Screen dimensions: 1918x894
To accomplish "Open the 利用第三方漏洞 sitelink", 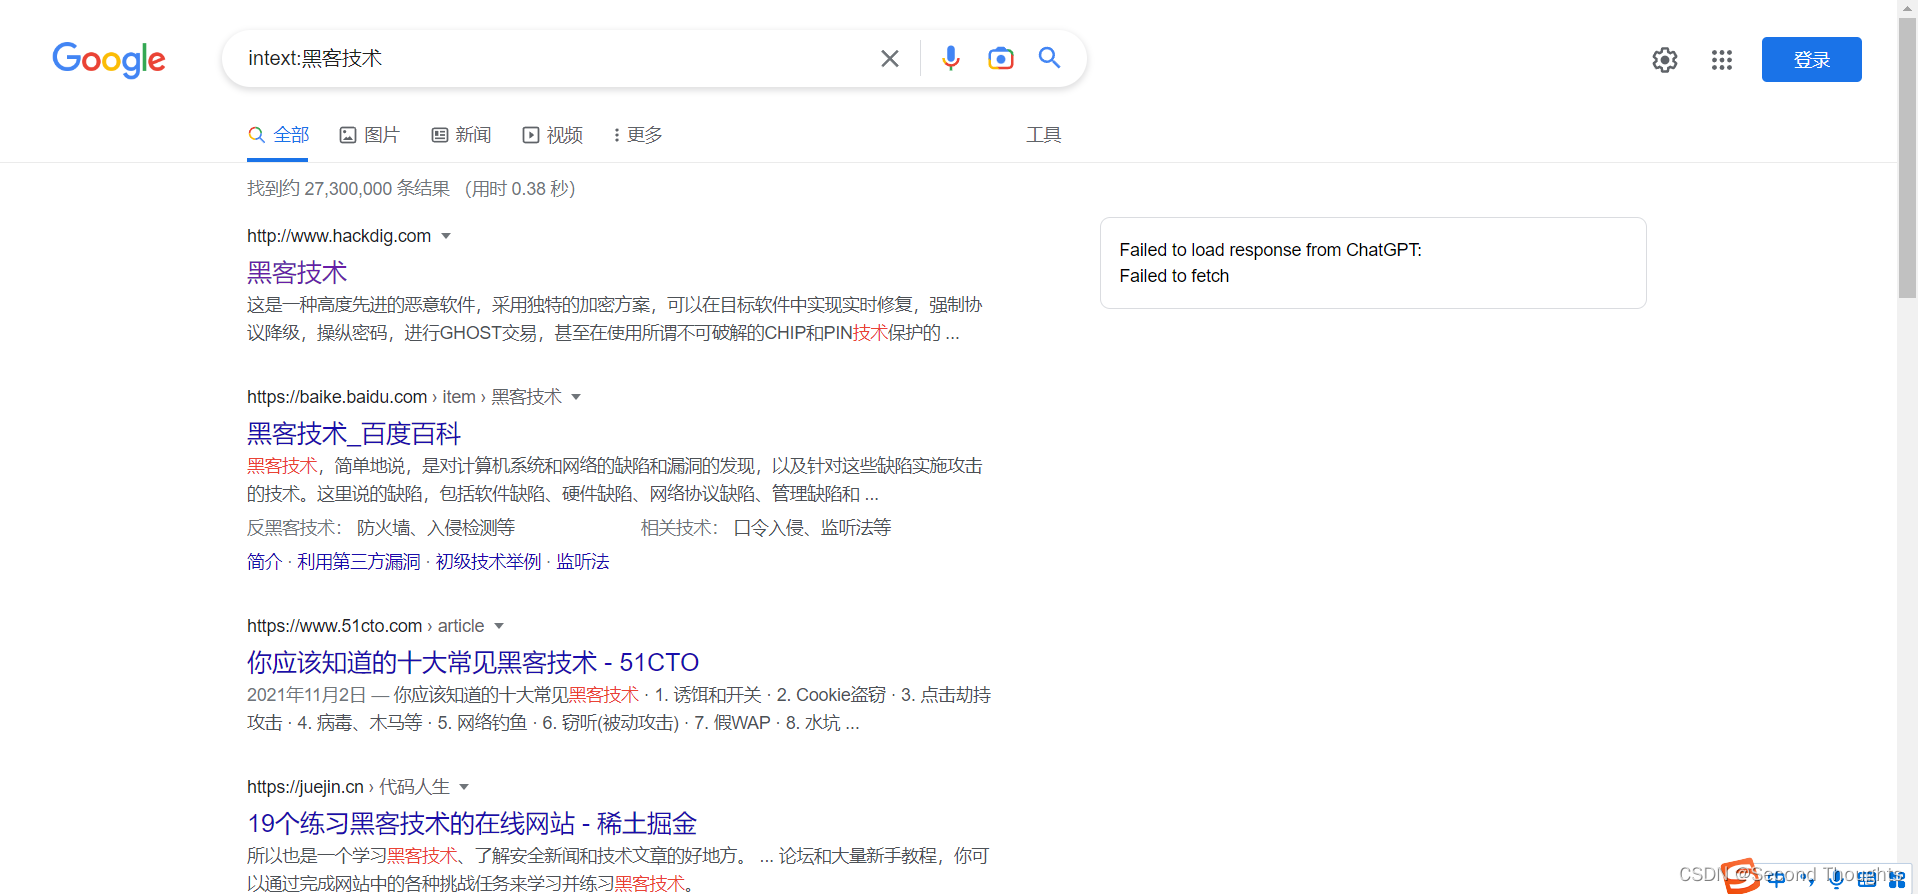I will [358, 562].
